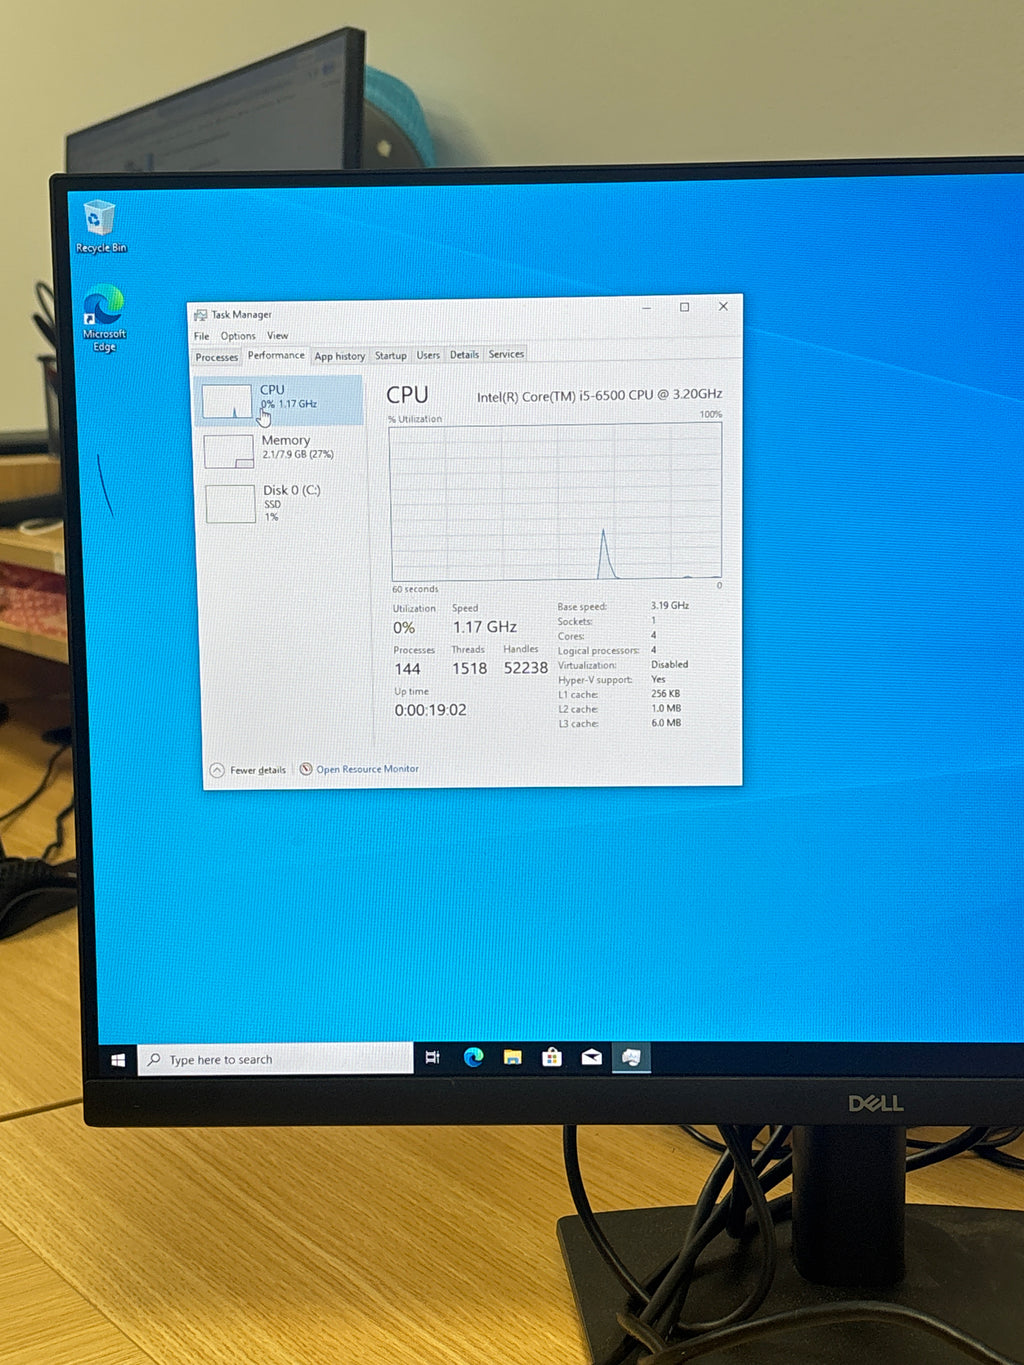
Task: Launch Edge from the taskbar
Action: pyautogui.click(x=473, y=1057)
